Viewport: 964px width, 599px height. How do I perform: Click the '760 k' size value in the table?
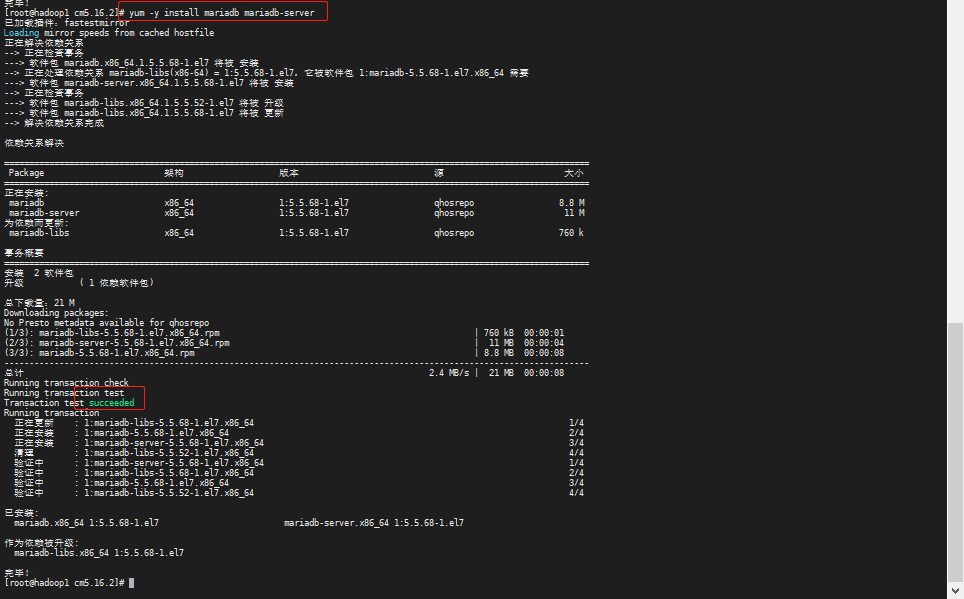pos(572,232)
